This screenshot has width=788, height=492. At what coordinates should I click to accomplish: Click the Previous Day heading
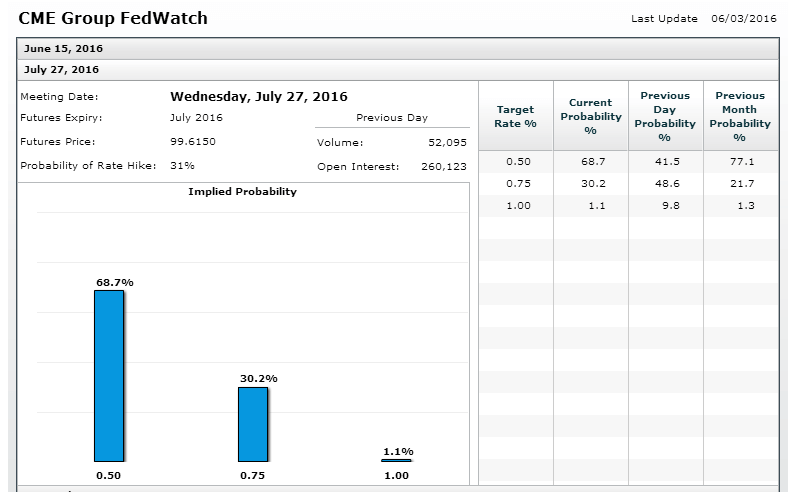point(392,118)
